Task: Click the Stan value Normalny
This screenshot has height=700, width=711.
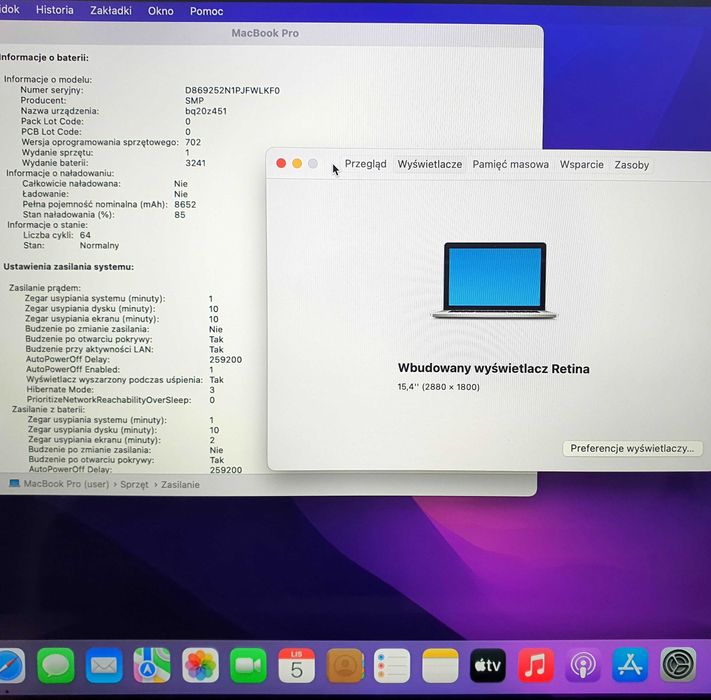Action: 99,245
